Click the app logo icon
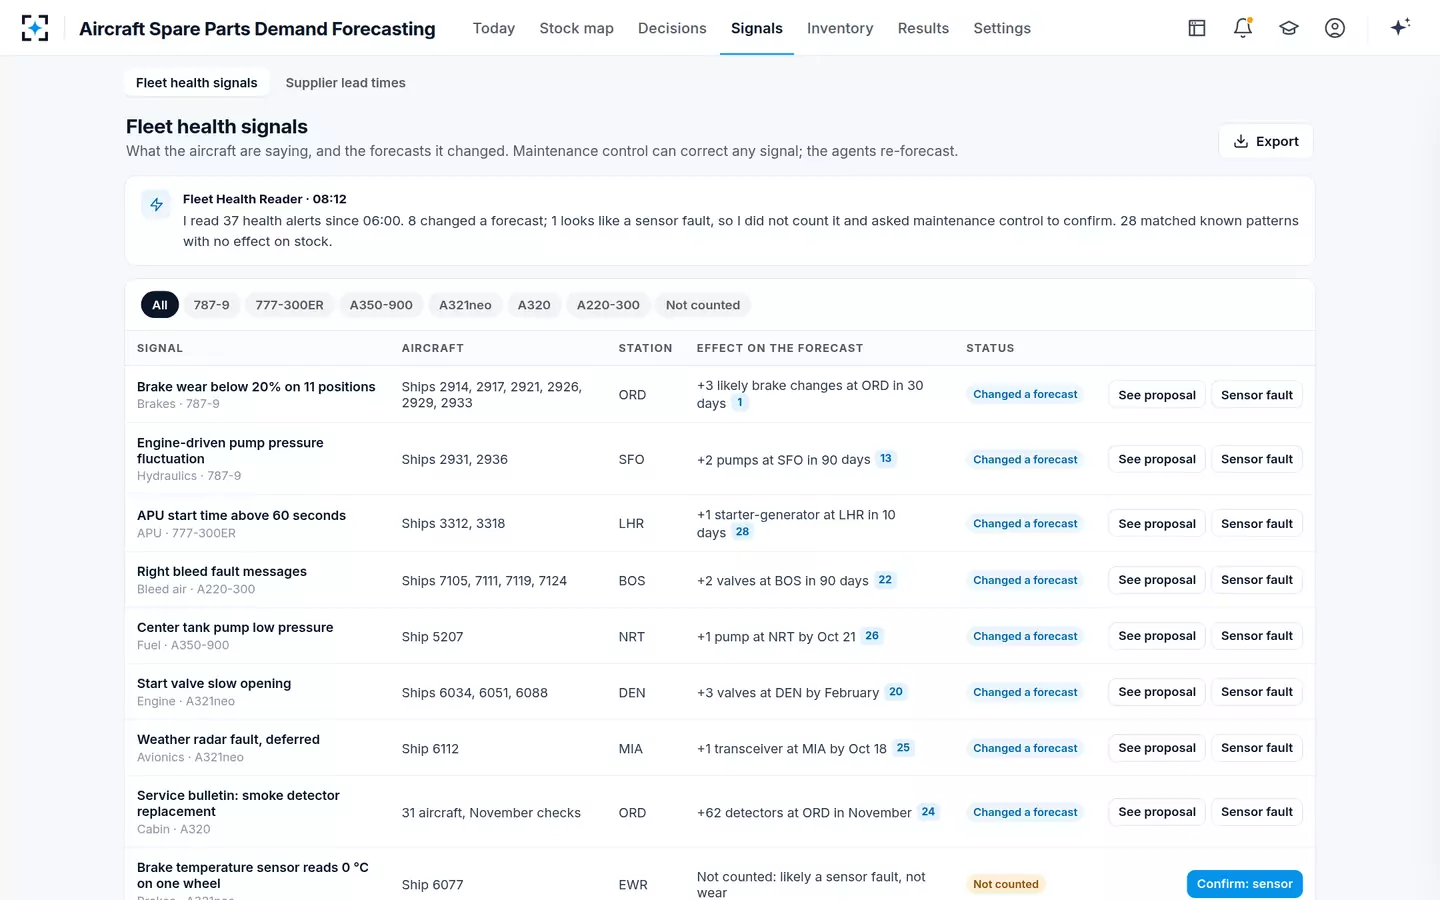Viewport: 1440px width, 900px height. pos(35,28)
